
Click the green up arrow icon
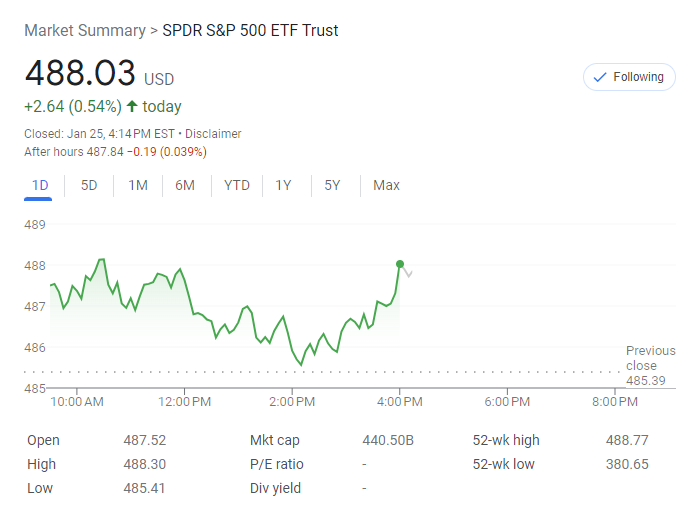[x=132, y=106]
